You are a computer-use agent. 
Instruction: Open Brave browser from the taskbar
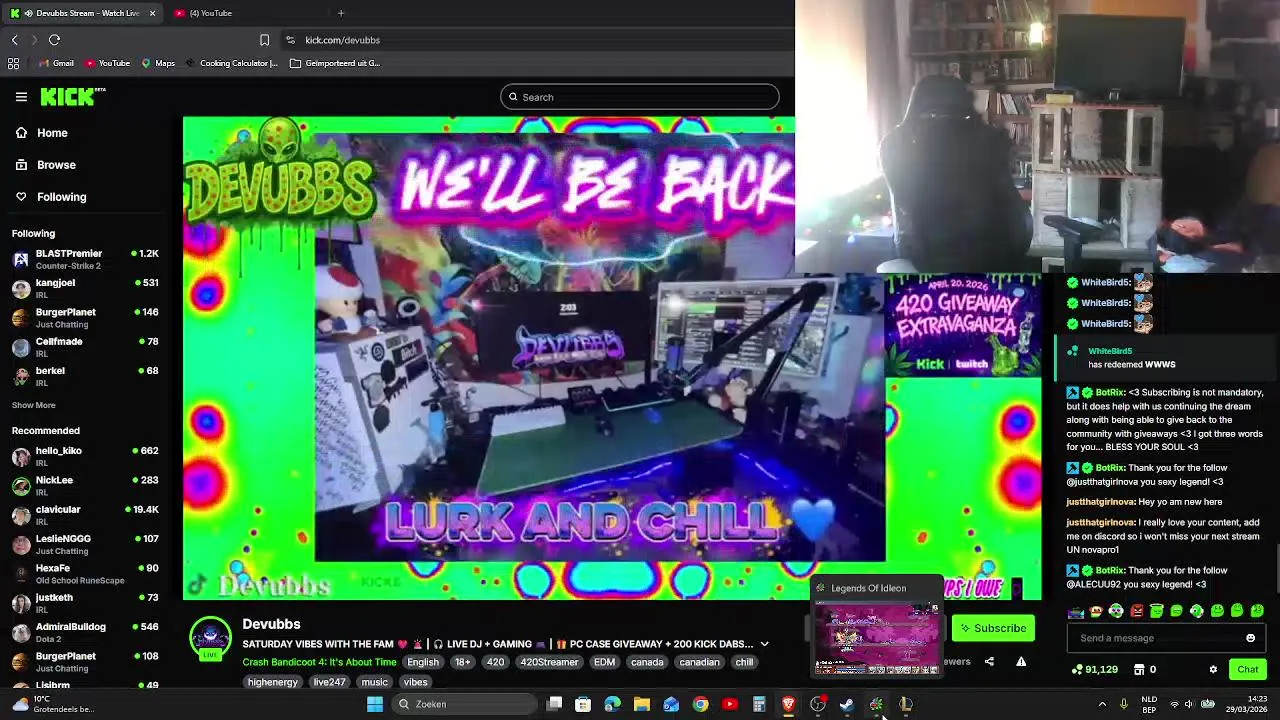(x=788, y=704)
